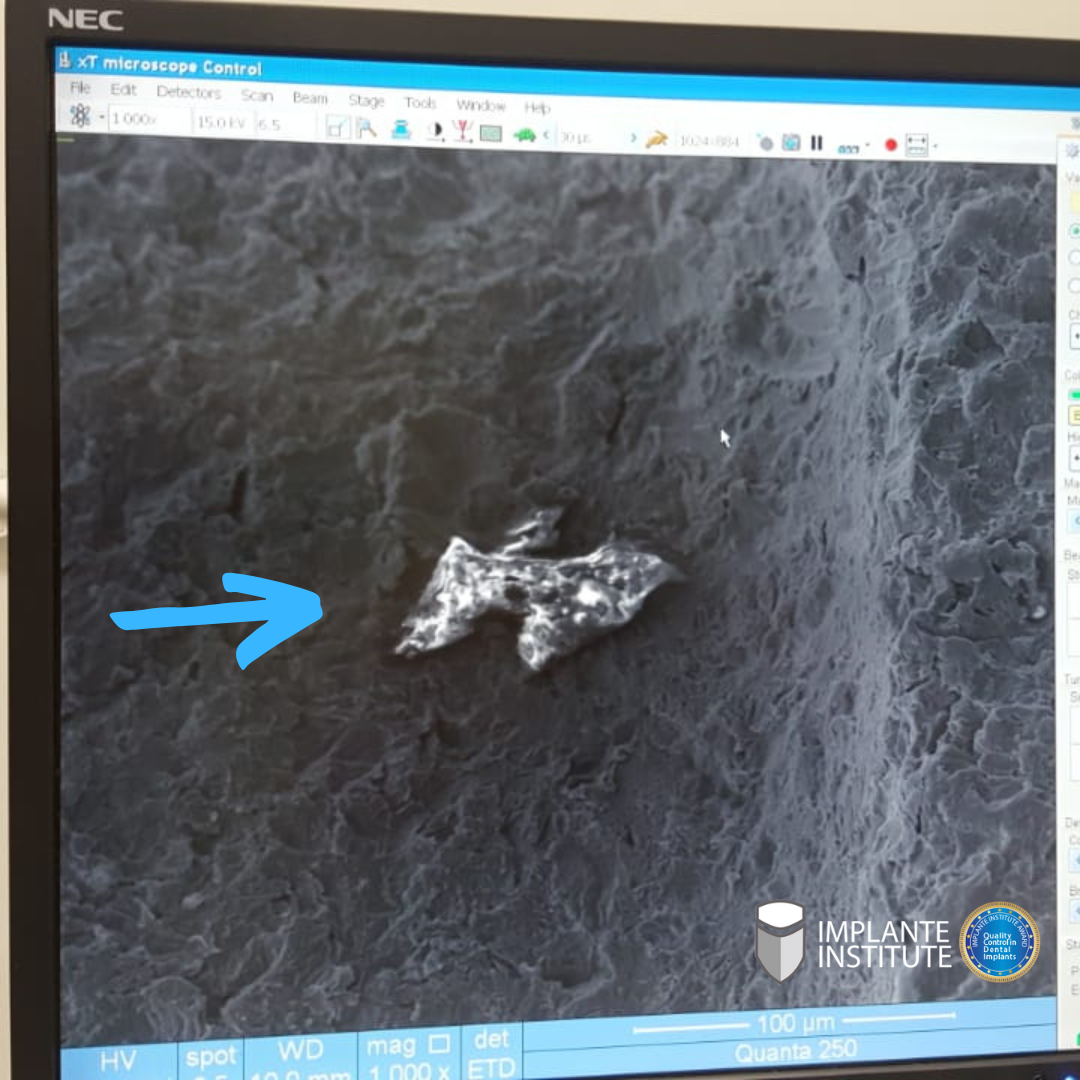Click the beam control atom icon
This screenshot has height=1080, width=1080.
pyautogui.click(x=80, y=116)
